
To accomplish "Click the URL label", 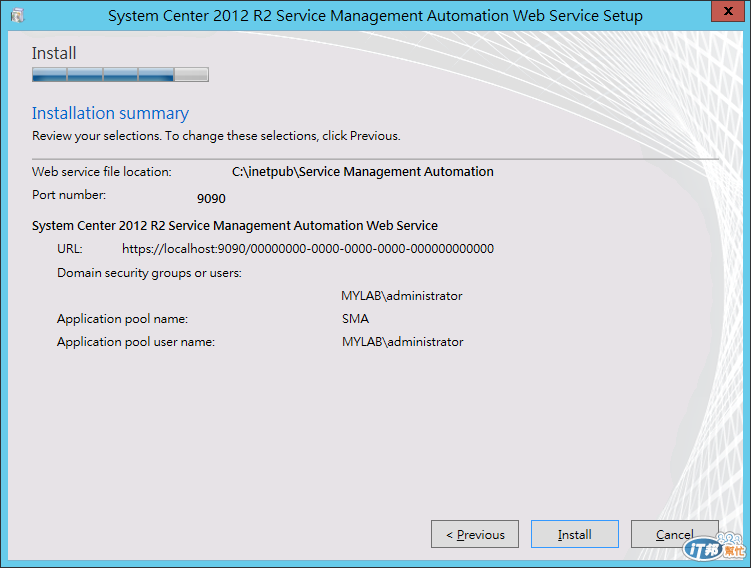I will [69, 249].
